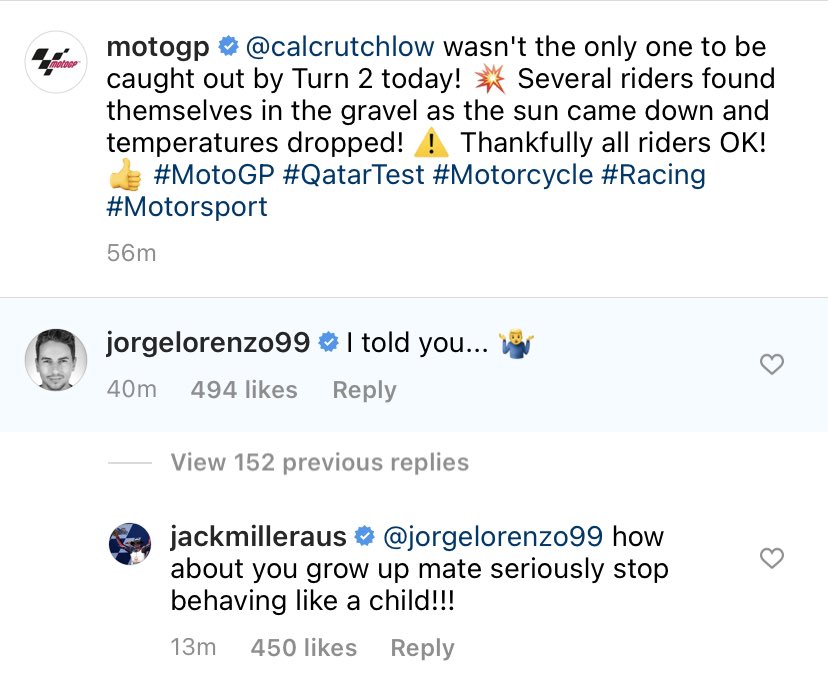Image resolution: width=828 pixels, height=684 pixels.
Task: View 450 likes on Miller's reply
Action: [303, 648]
